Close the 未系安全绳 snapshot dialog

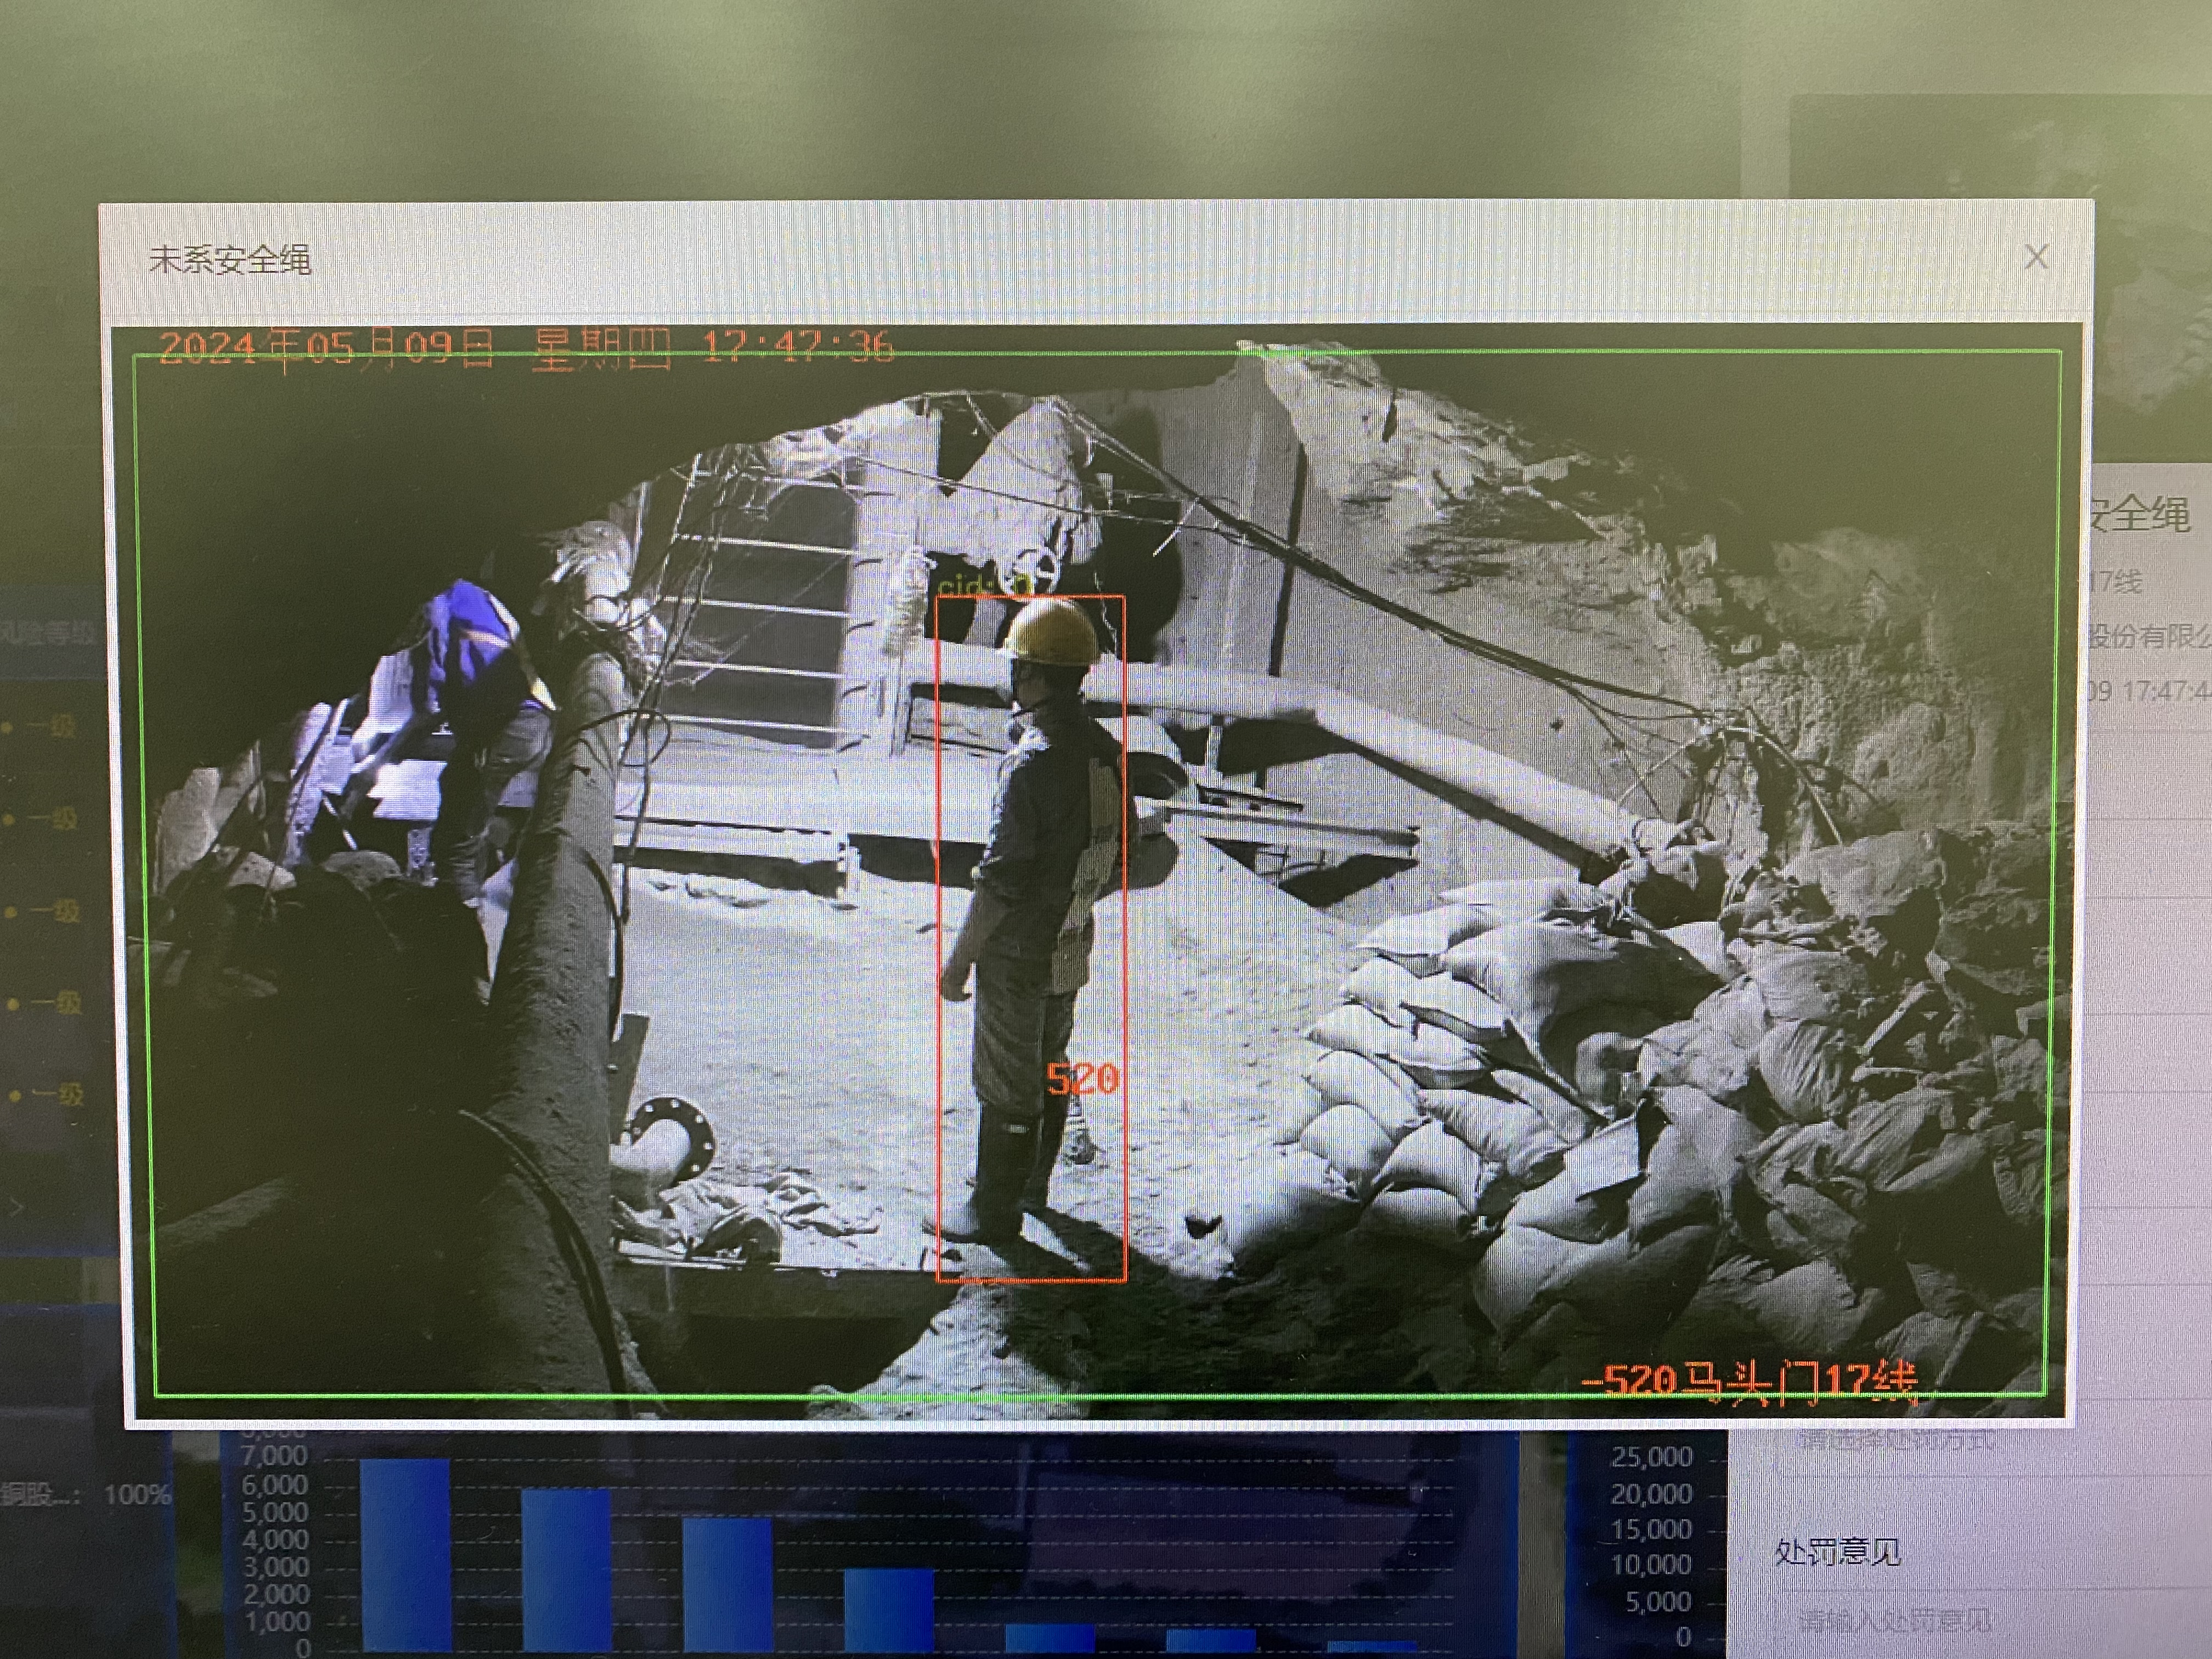point(2036,258)
